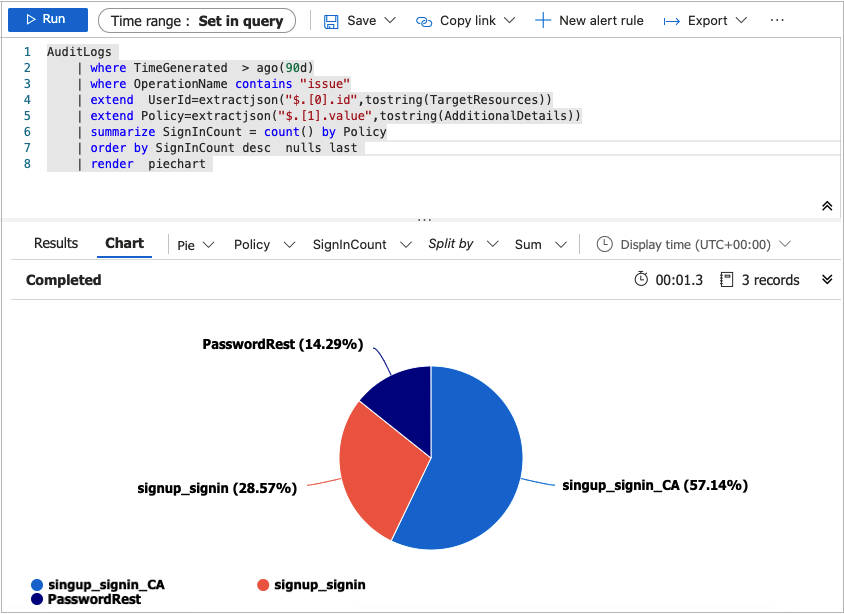
Task: Open the Sum aggregation dropdown
Action: (x=540, y=244)
